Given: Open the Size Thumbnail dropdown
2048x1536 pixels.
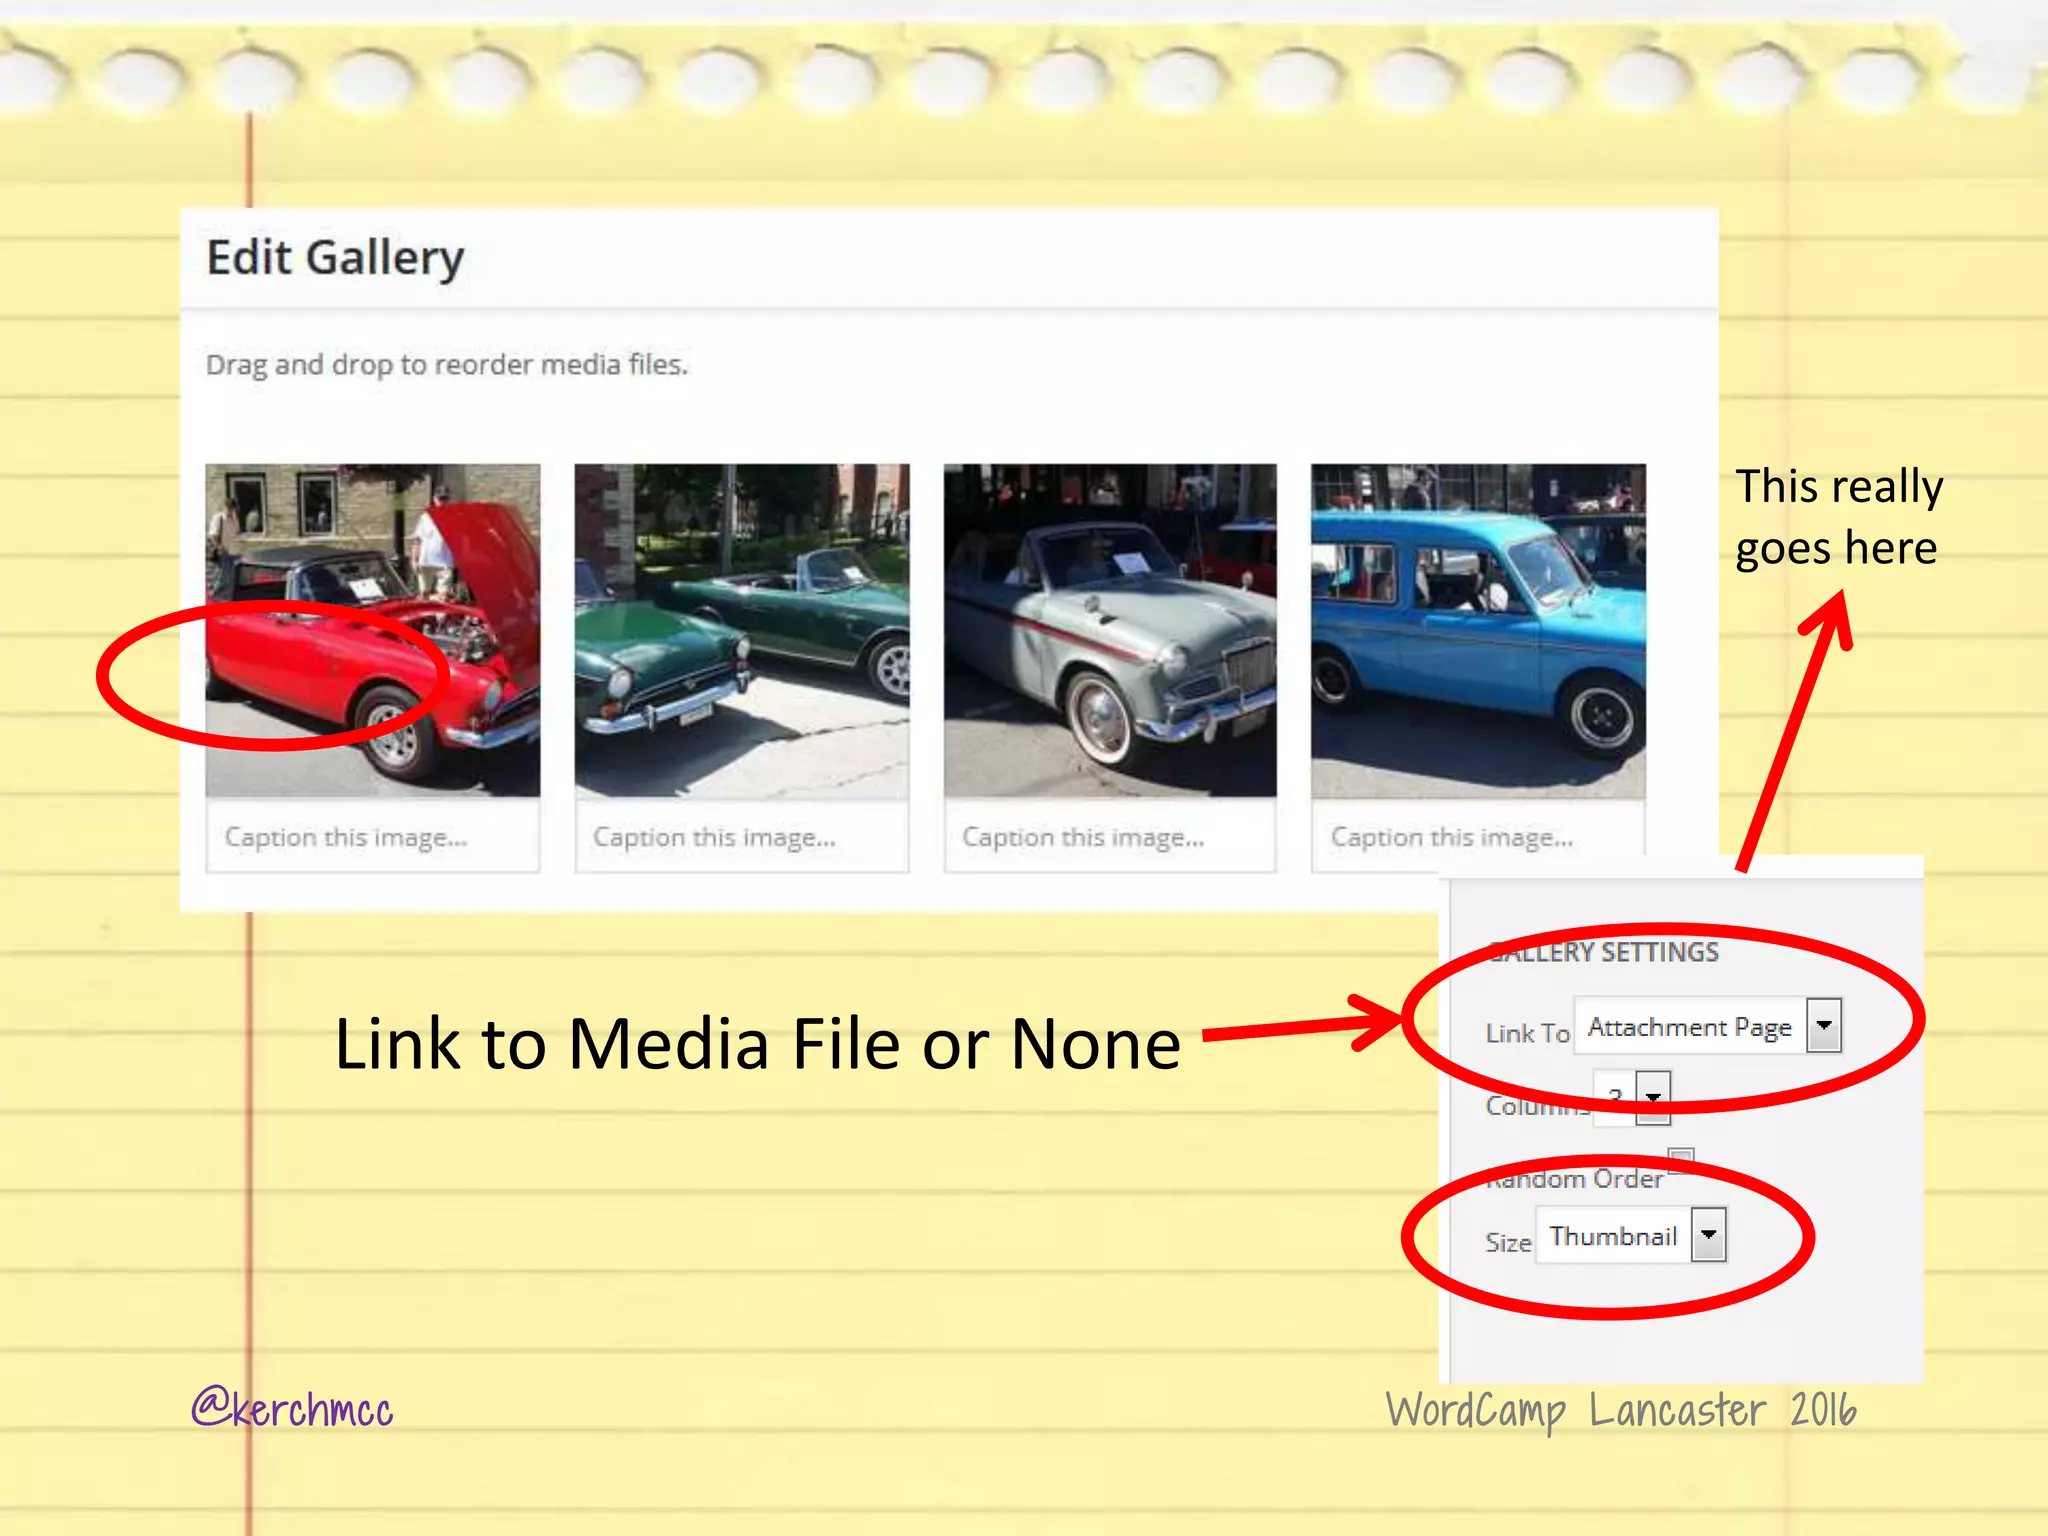Looking at the screenshot, I should tap(1631, 1235).
